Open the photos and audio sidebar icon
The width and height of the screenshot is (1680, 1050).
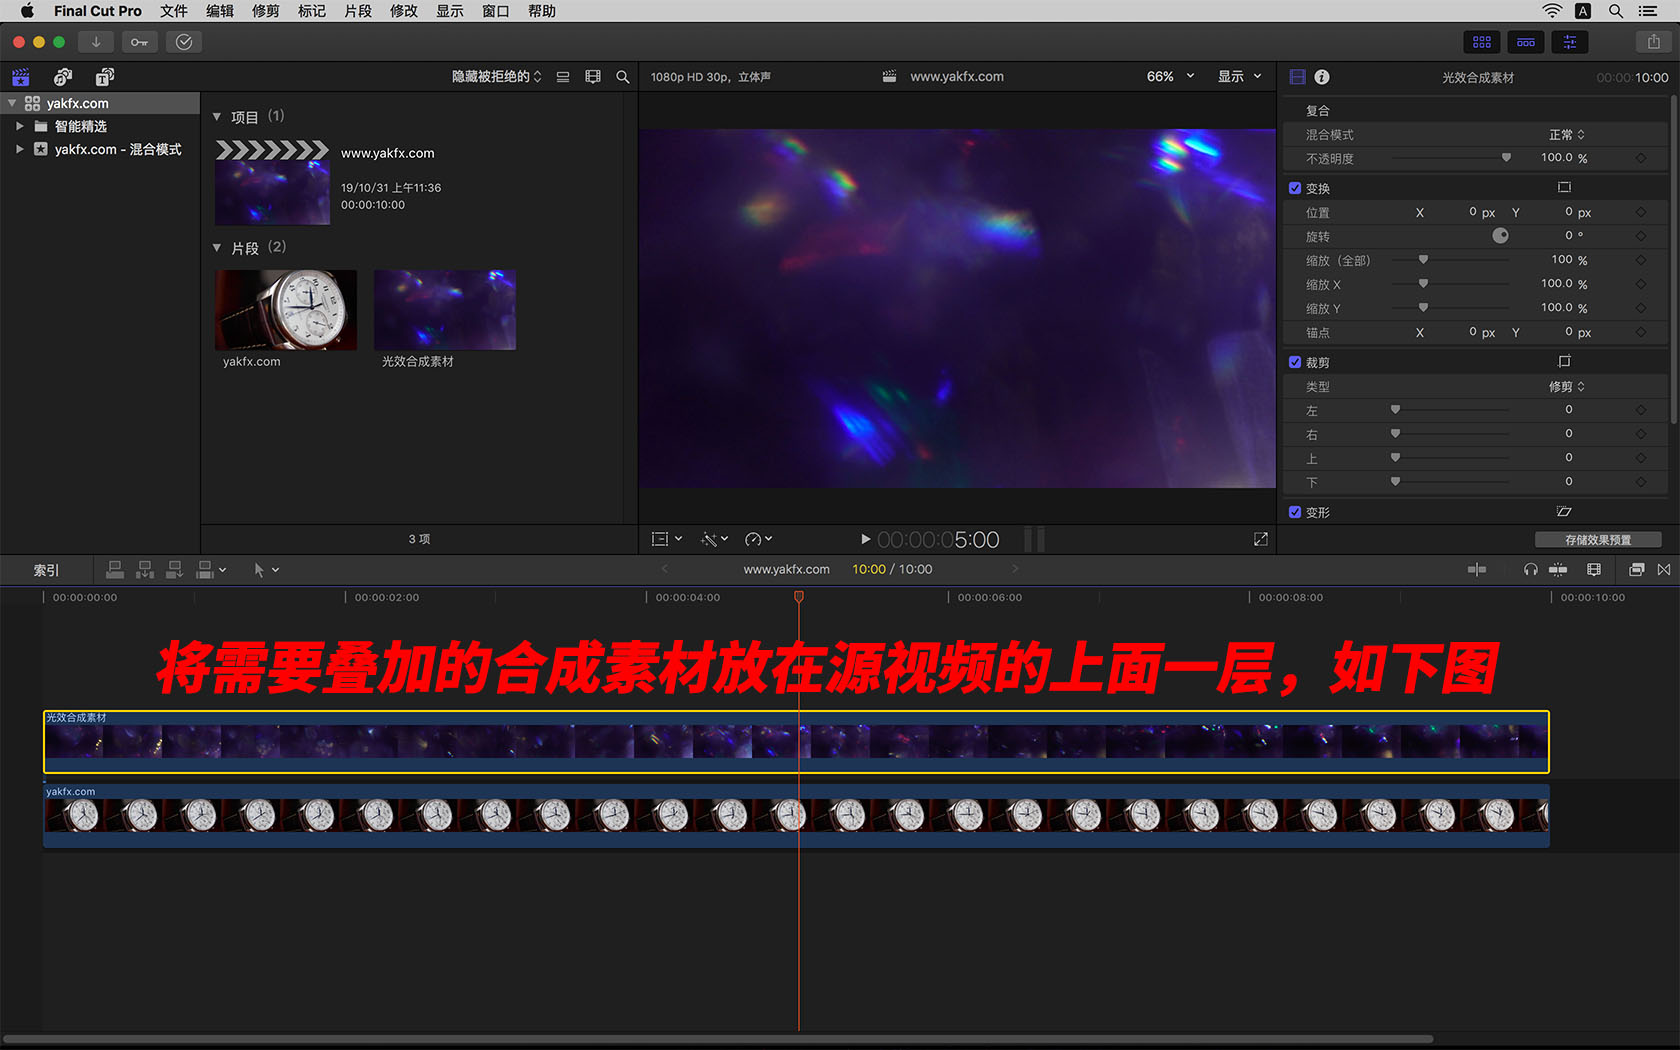(x=63, y=77)
